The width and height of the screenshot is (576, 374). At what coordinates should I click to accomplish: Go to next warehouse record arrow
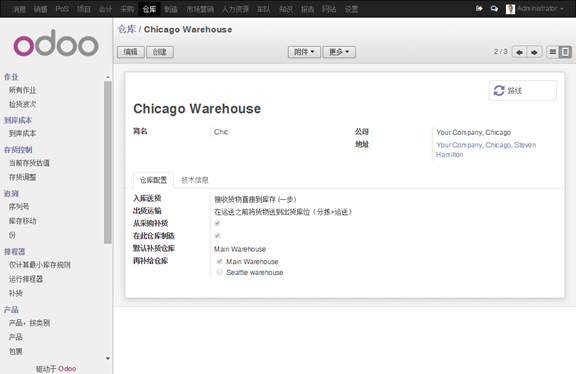click(534, 52)
